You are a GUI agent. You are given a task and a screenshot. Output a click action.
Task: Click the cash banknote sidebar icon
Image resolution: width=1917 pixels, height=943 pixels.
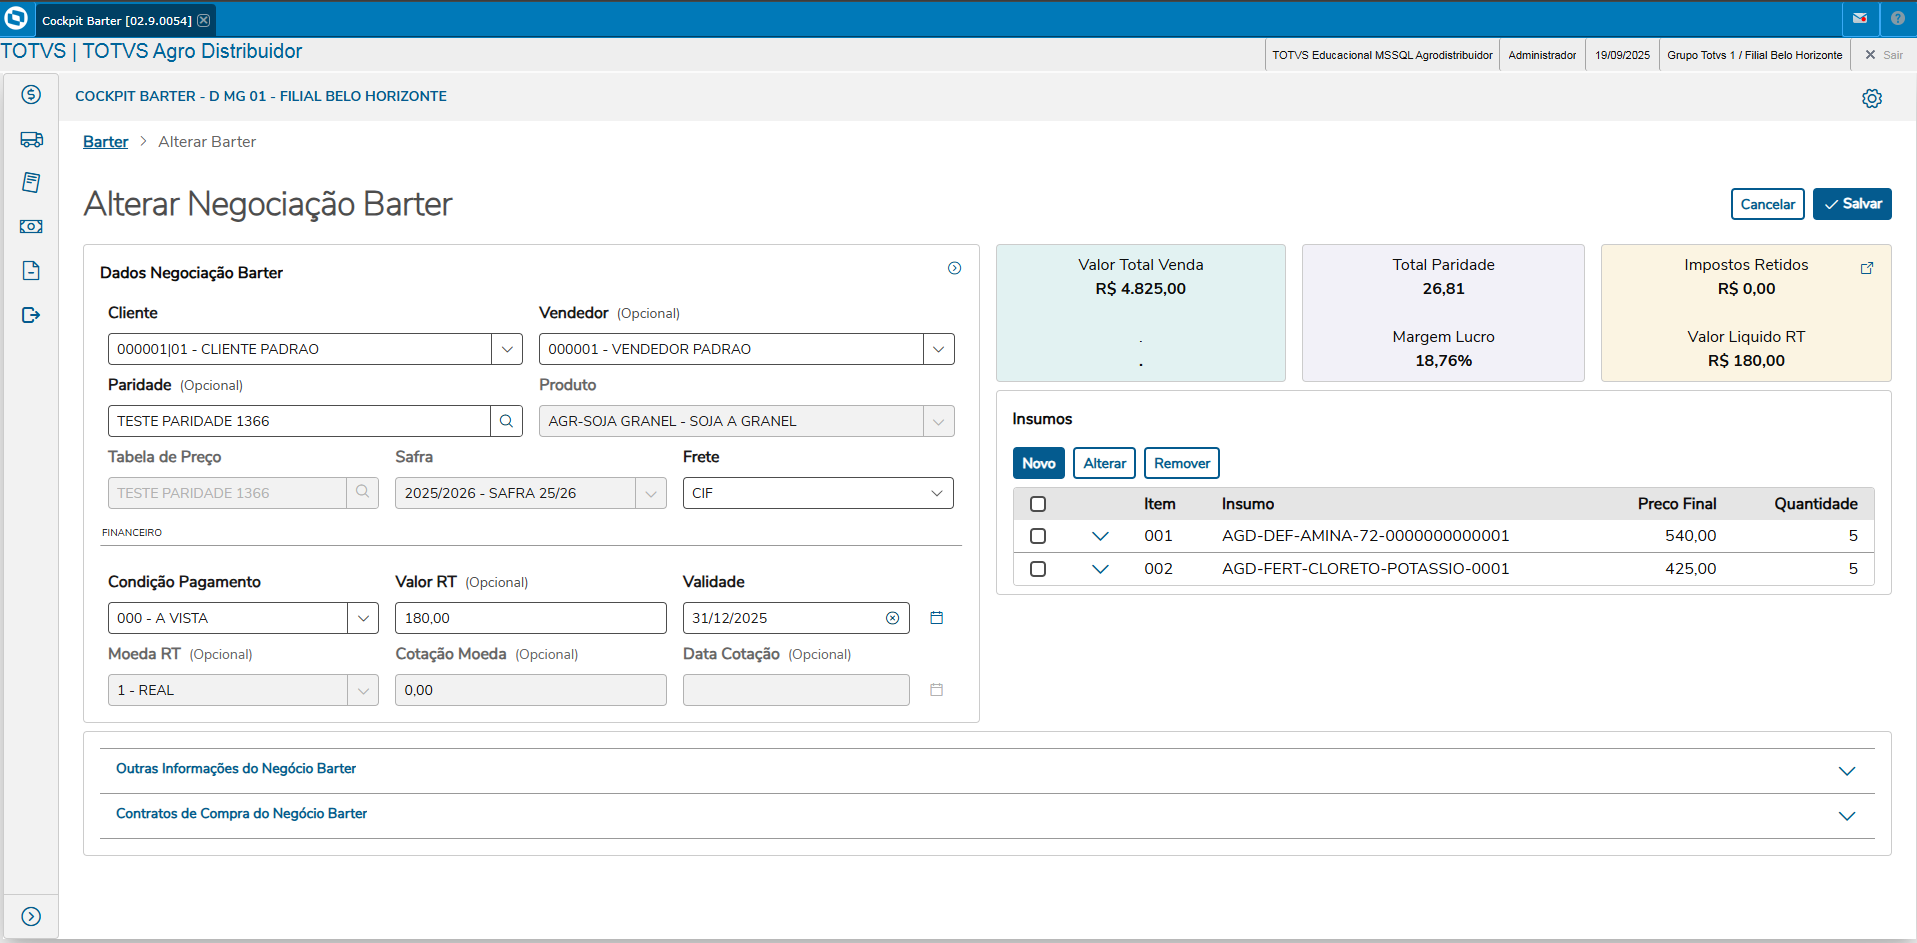click(31, 227)
